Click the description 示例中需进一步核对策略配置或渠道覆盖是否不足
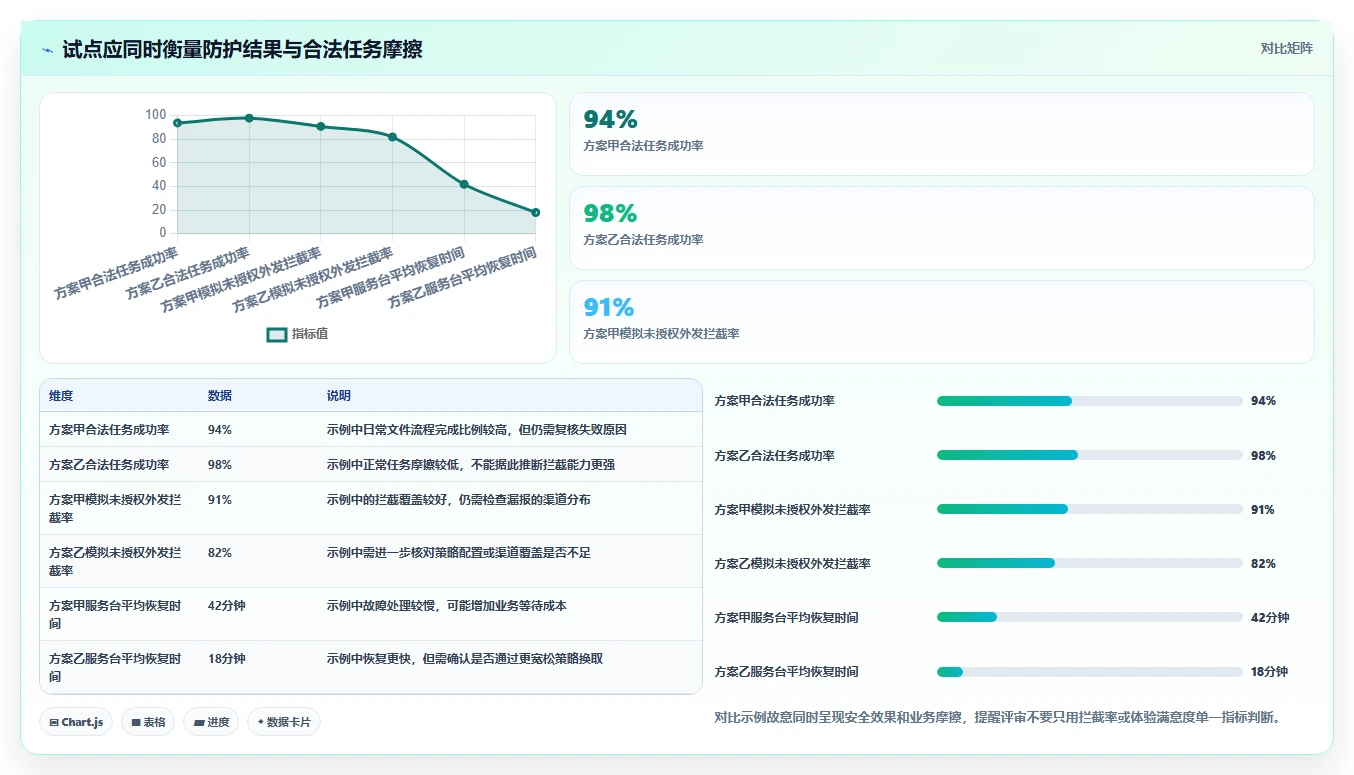This screenshot has width=1354, height=775. pyautogui.click(x=459, y=552)
